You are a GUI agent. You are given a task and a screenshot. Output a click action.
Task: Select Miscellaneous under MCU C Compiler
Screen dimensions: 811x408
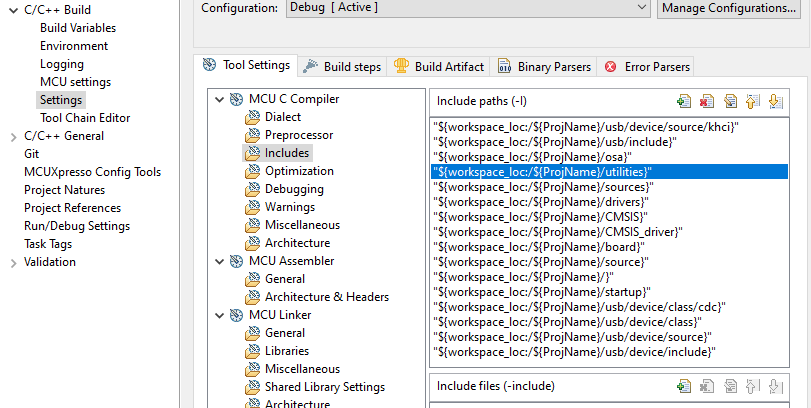pyautogui.click(x=303, y=225)
